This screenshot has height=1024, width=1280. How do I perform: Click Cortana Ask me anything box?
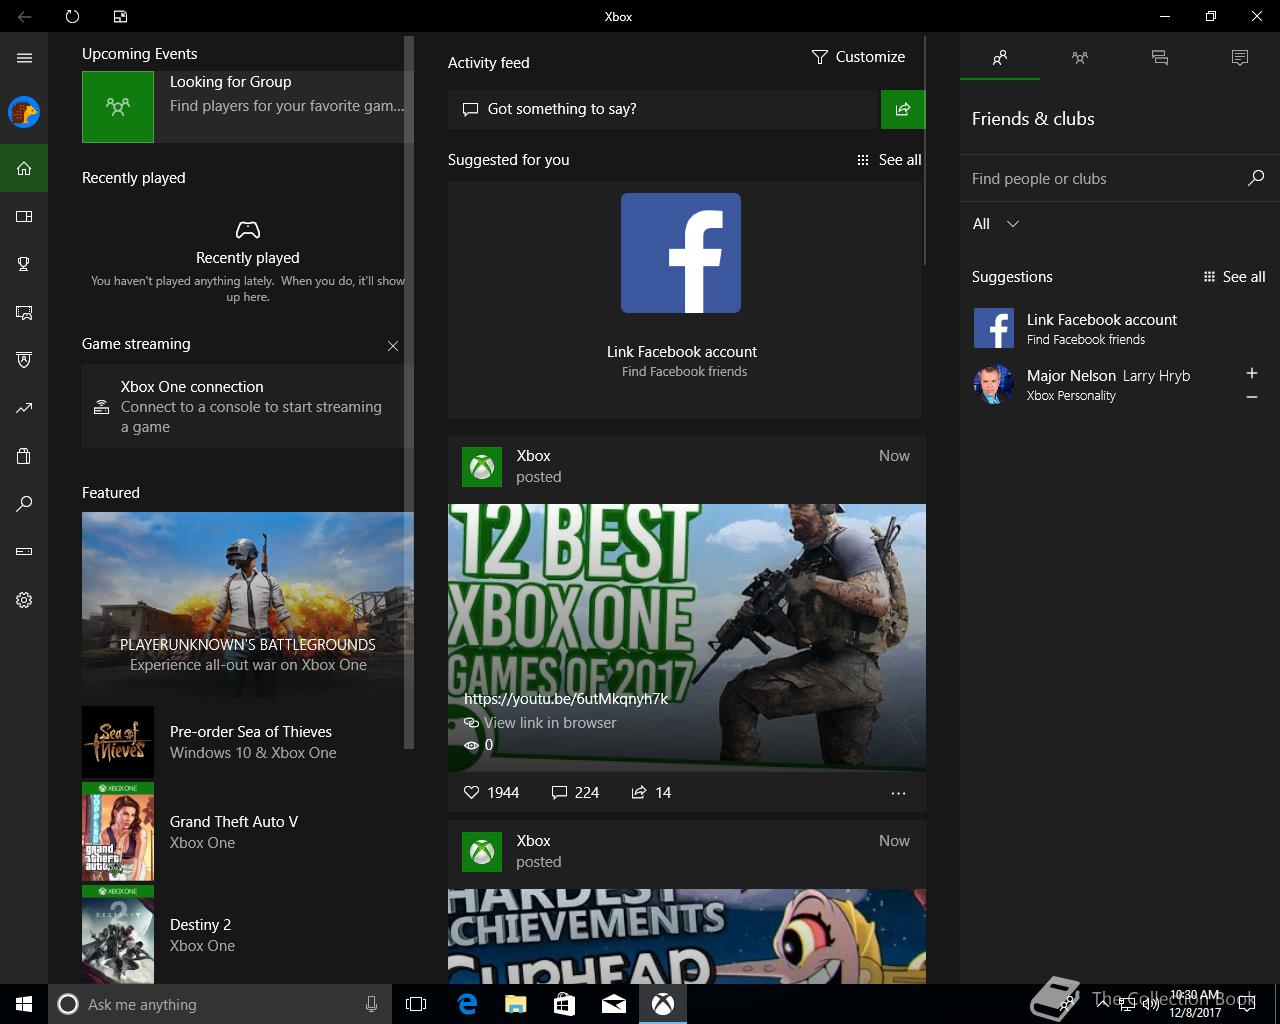220,1004
